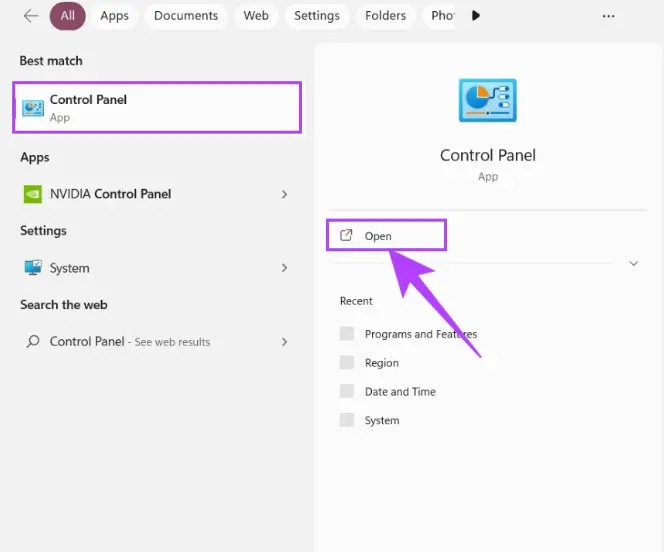Click the System settings monitor icon
Screen dimensions: 664x552
coord(33,268)
